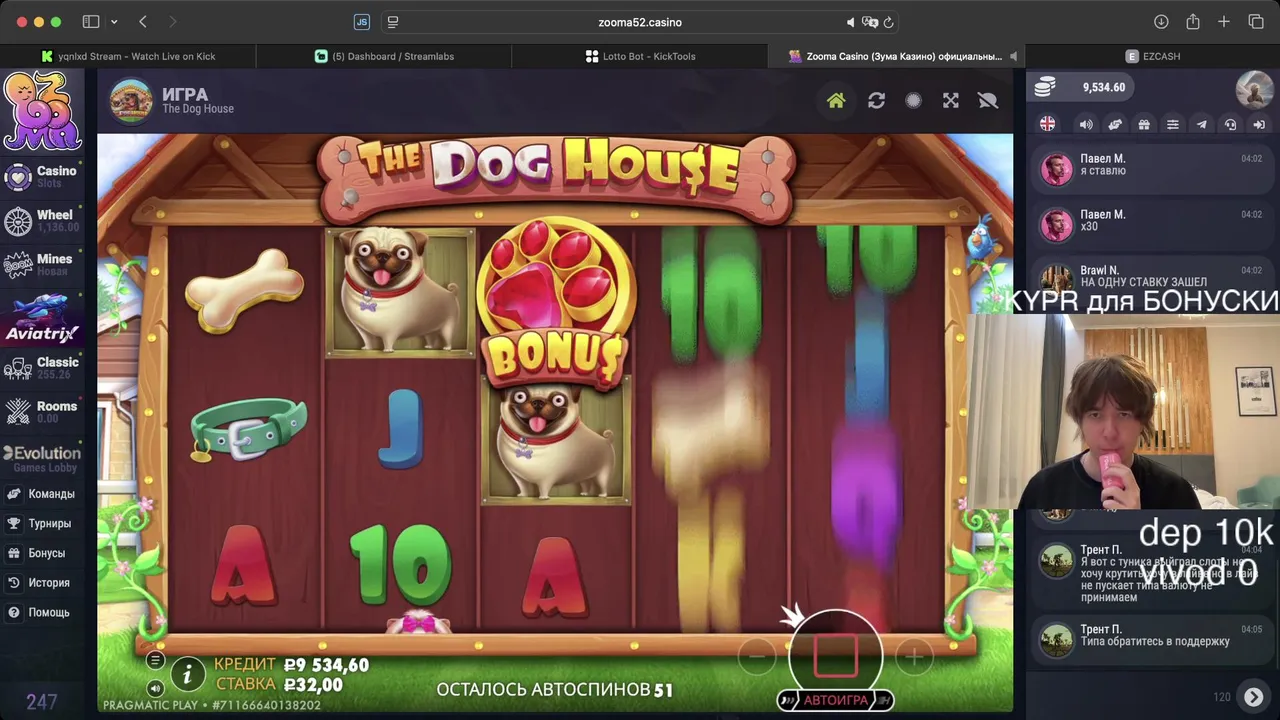The width and height of the screenshot is (1280, 720).
Task: Stop autospin with red square button
Action: (835, 654)
